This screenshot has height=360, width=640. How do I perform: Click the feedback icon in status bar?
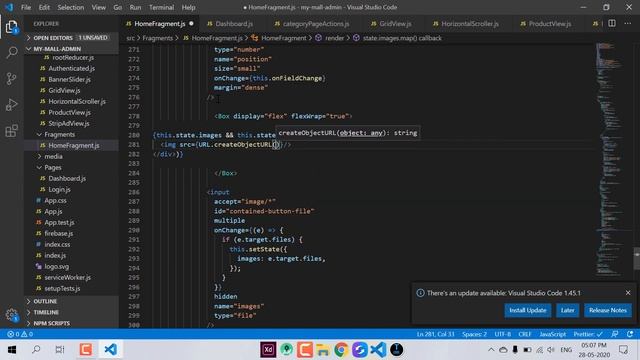tap(615, 334)
